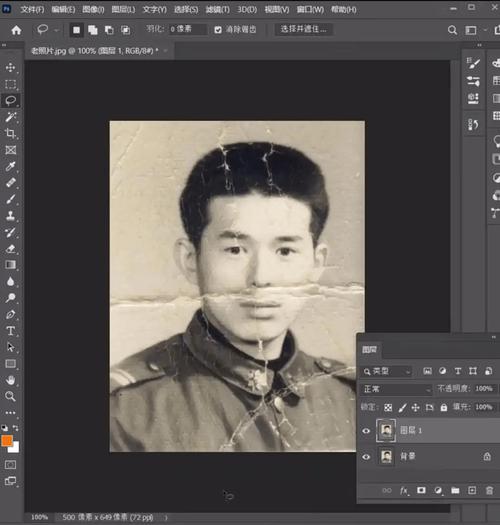Click the 选择并遮住 button

pos(303,29)
